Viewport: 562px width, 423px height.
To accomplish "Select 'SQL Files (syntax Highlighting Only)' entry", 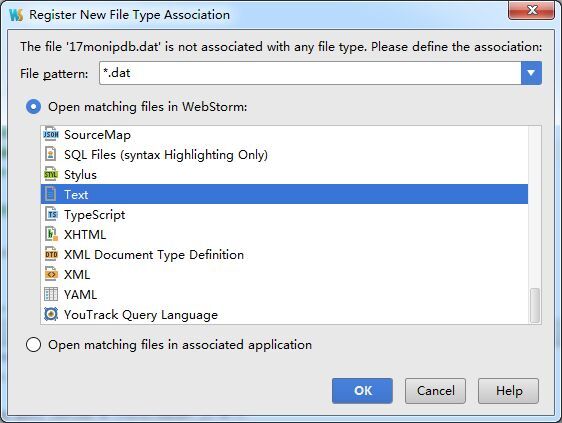I will point(284,155).
